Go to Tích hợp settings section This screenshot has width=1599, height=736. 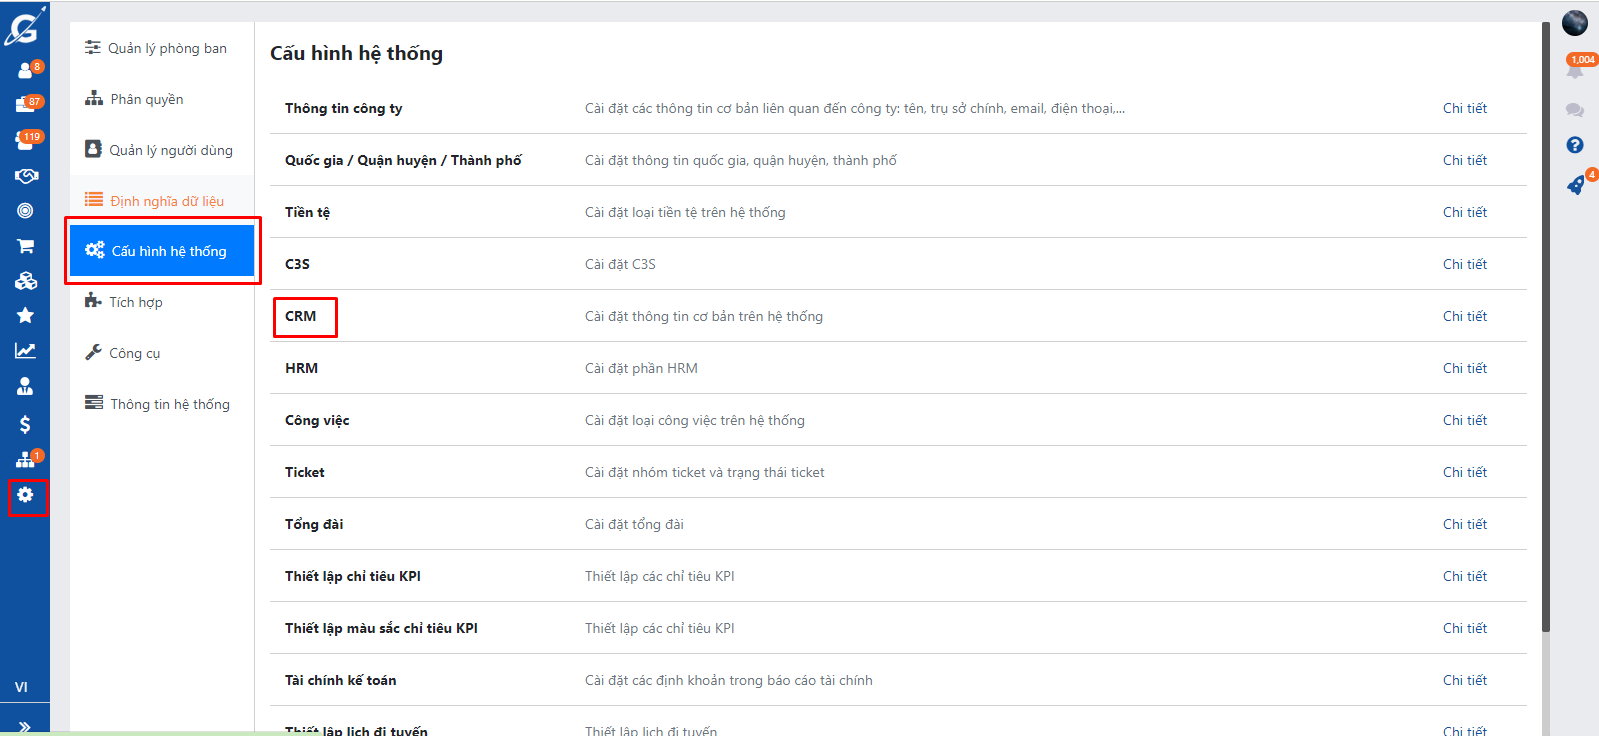pyautogui.click(x=135, y=302)
